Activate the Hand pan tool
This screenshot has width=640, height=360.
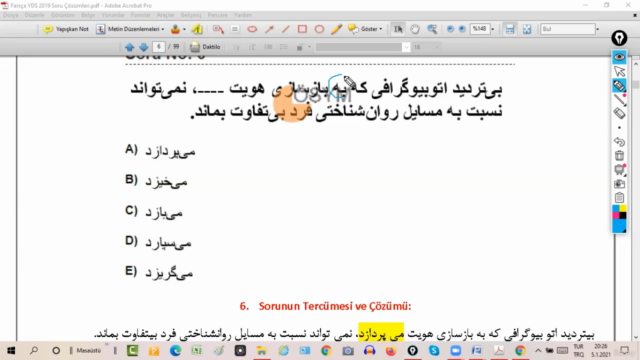tap(415, 29)
